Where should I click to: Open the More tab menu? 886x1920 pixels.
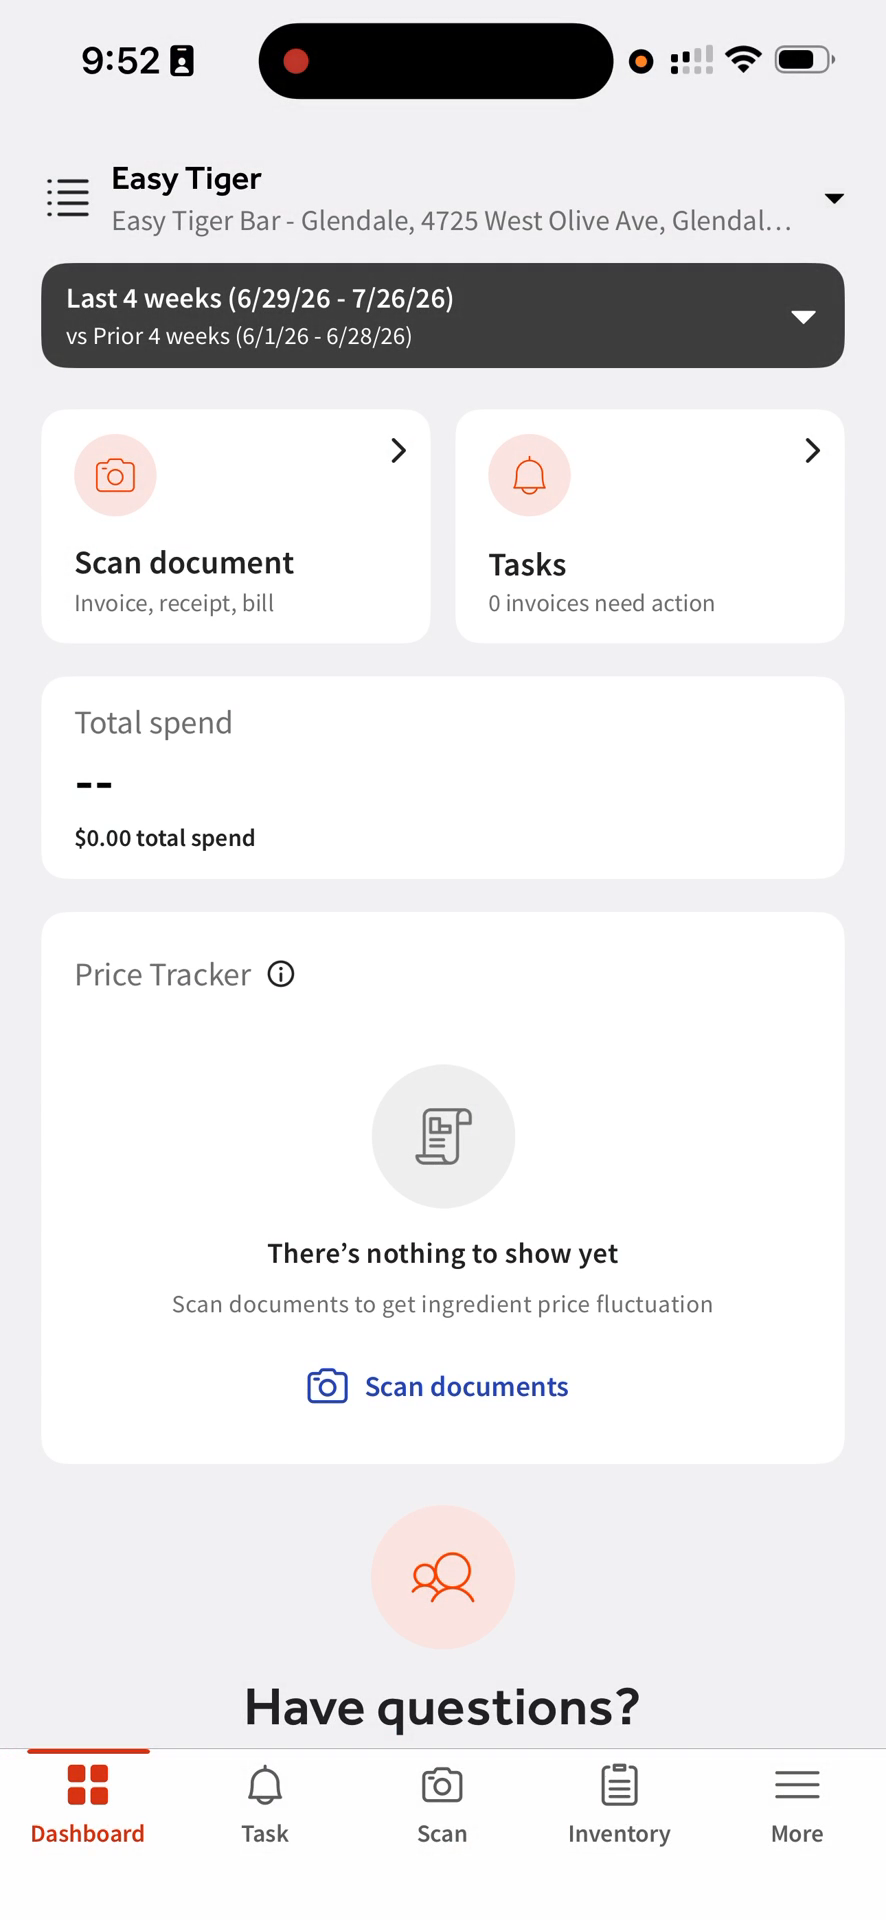point(797,1805)
